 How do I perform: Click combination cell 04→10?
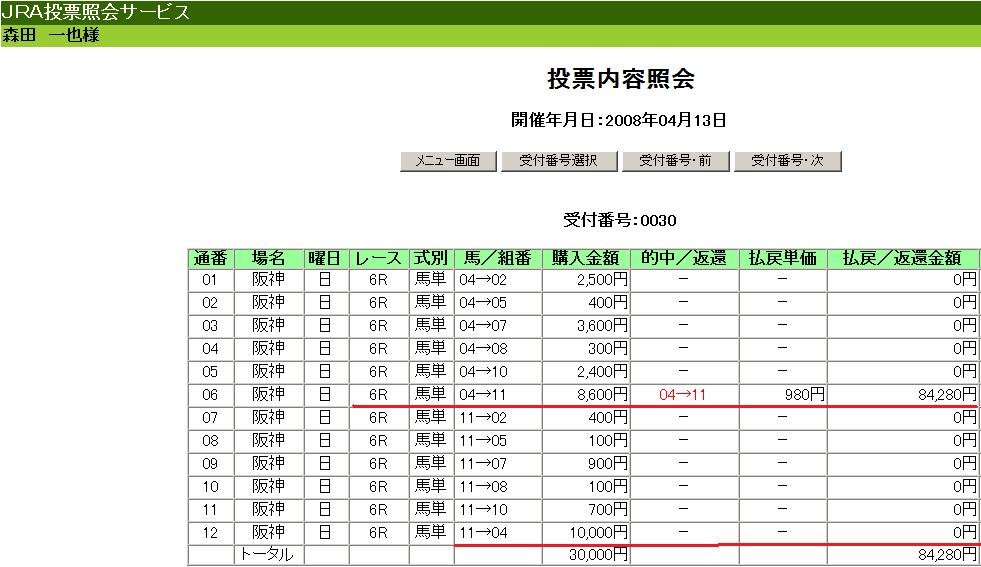point(483,372)
